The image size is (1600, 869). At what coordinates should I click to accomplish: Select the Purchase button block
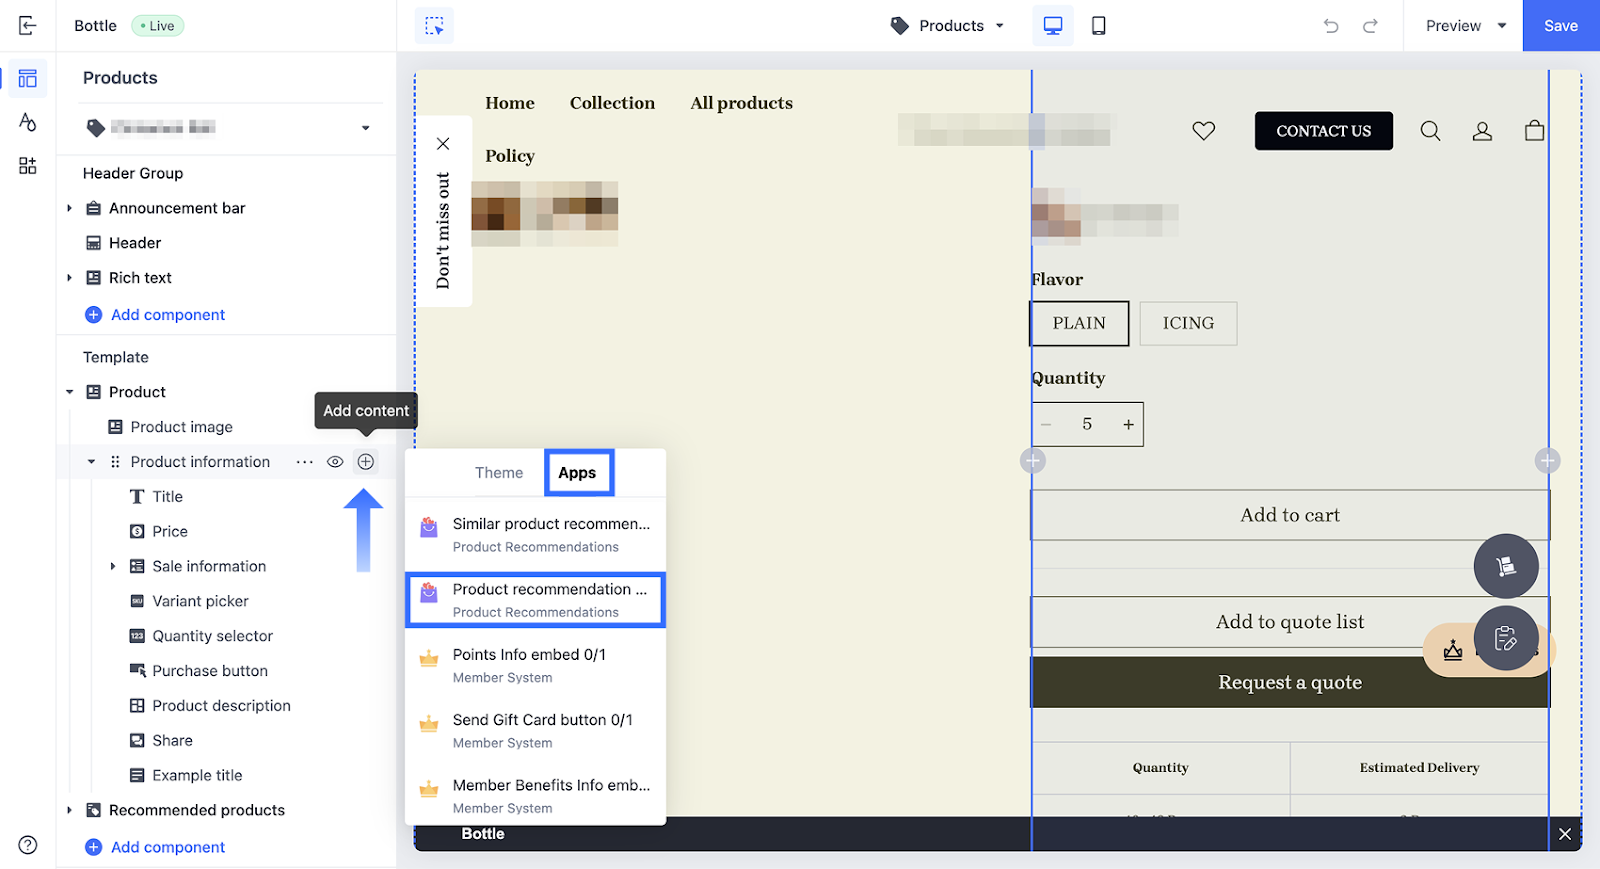click(210, 671)
